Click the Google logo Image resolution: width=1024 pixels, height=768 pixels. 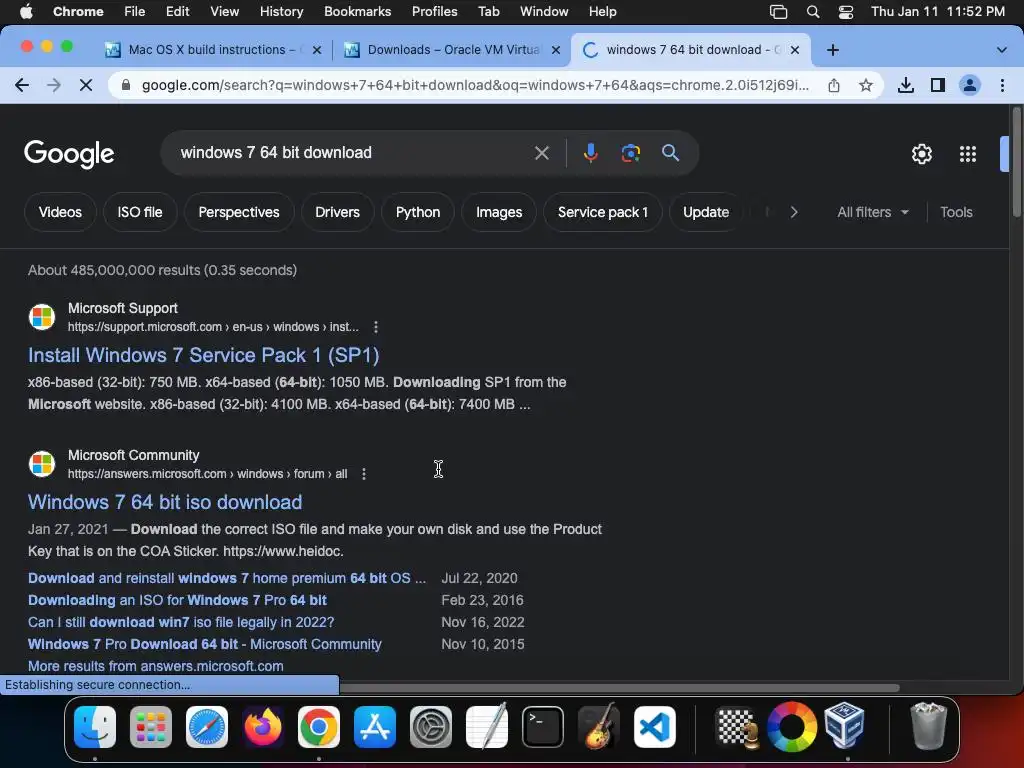(69, 154)
